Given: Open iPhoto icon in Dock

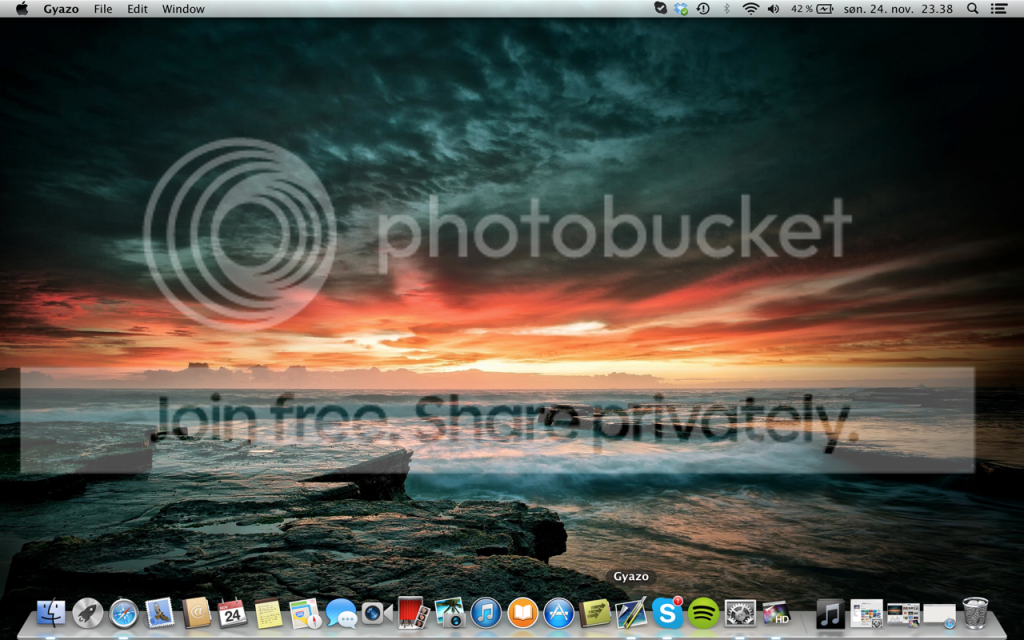Looking at the screenshot, I should click(449, 613).
